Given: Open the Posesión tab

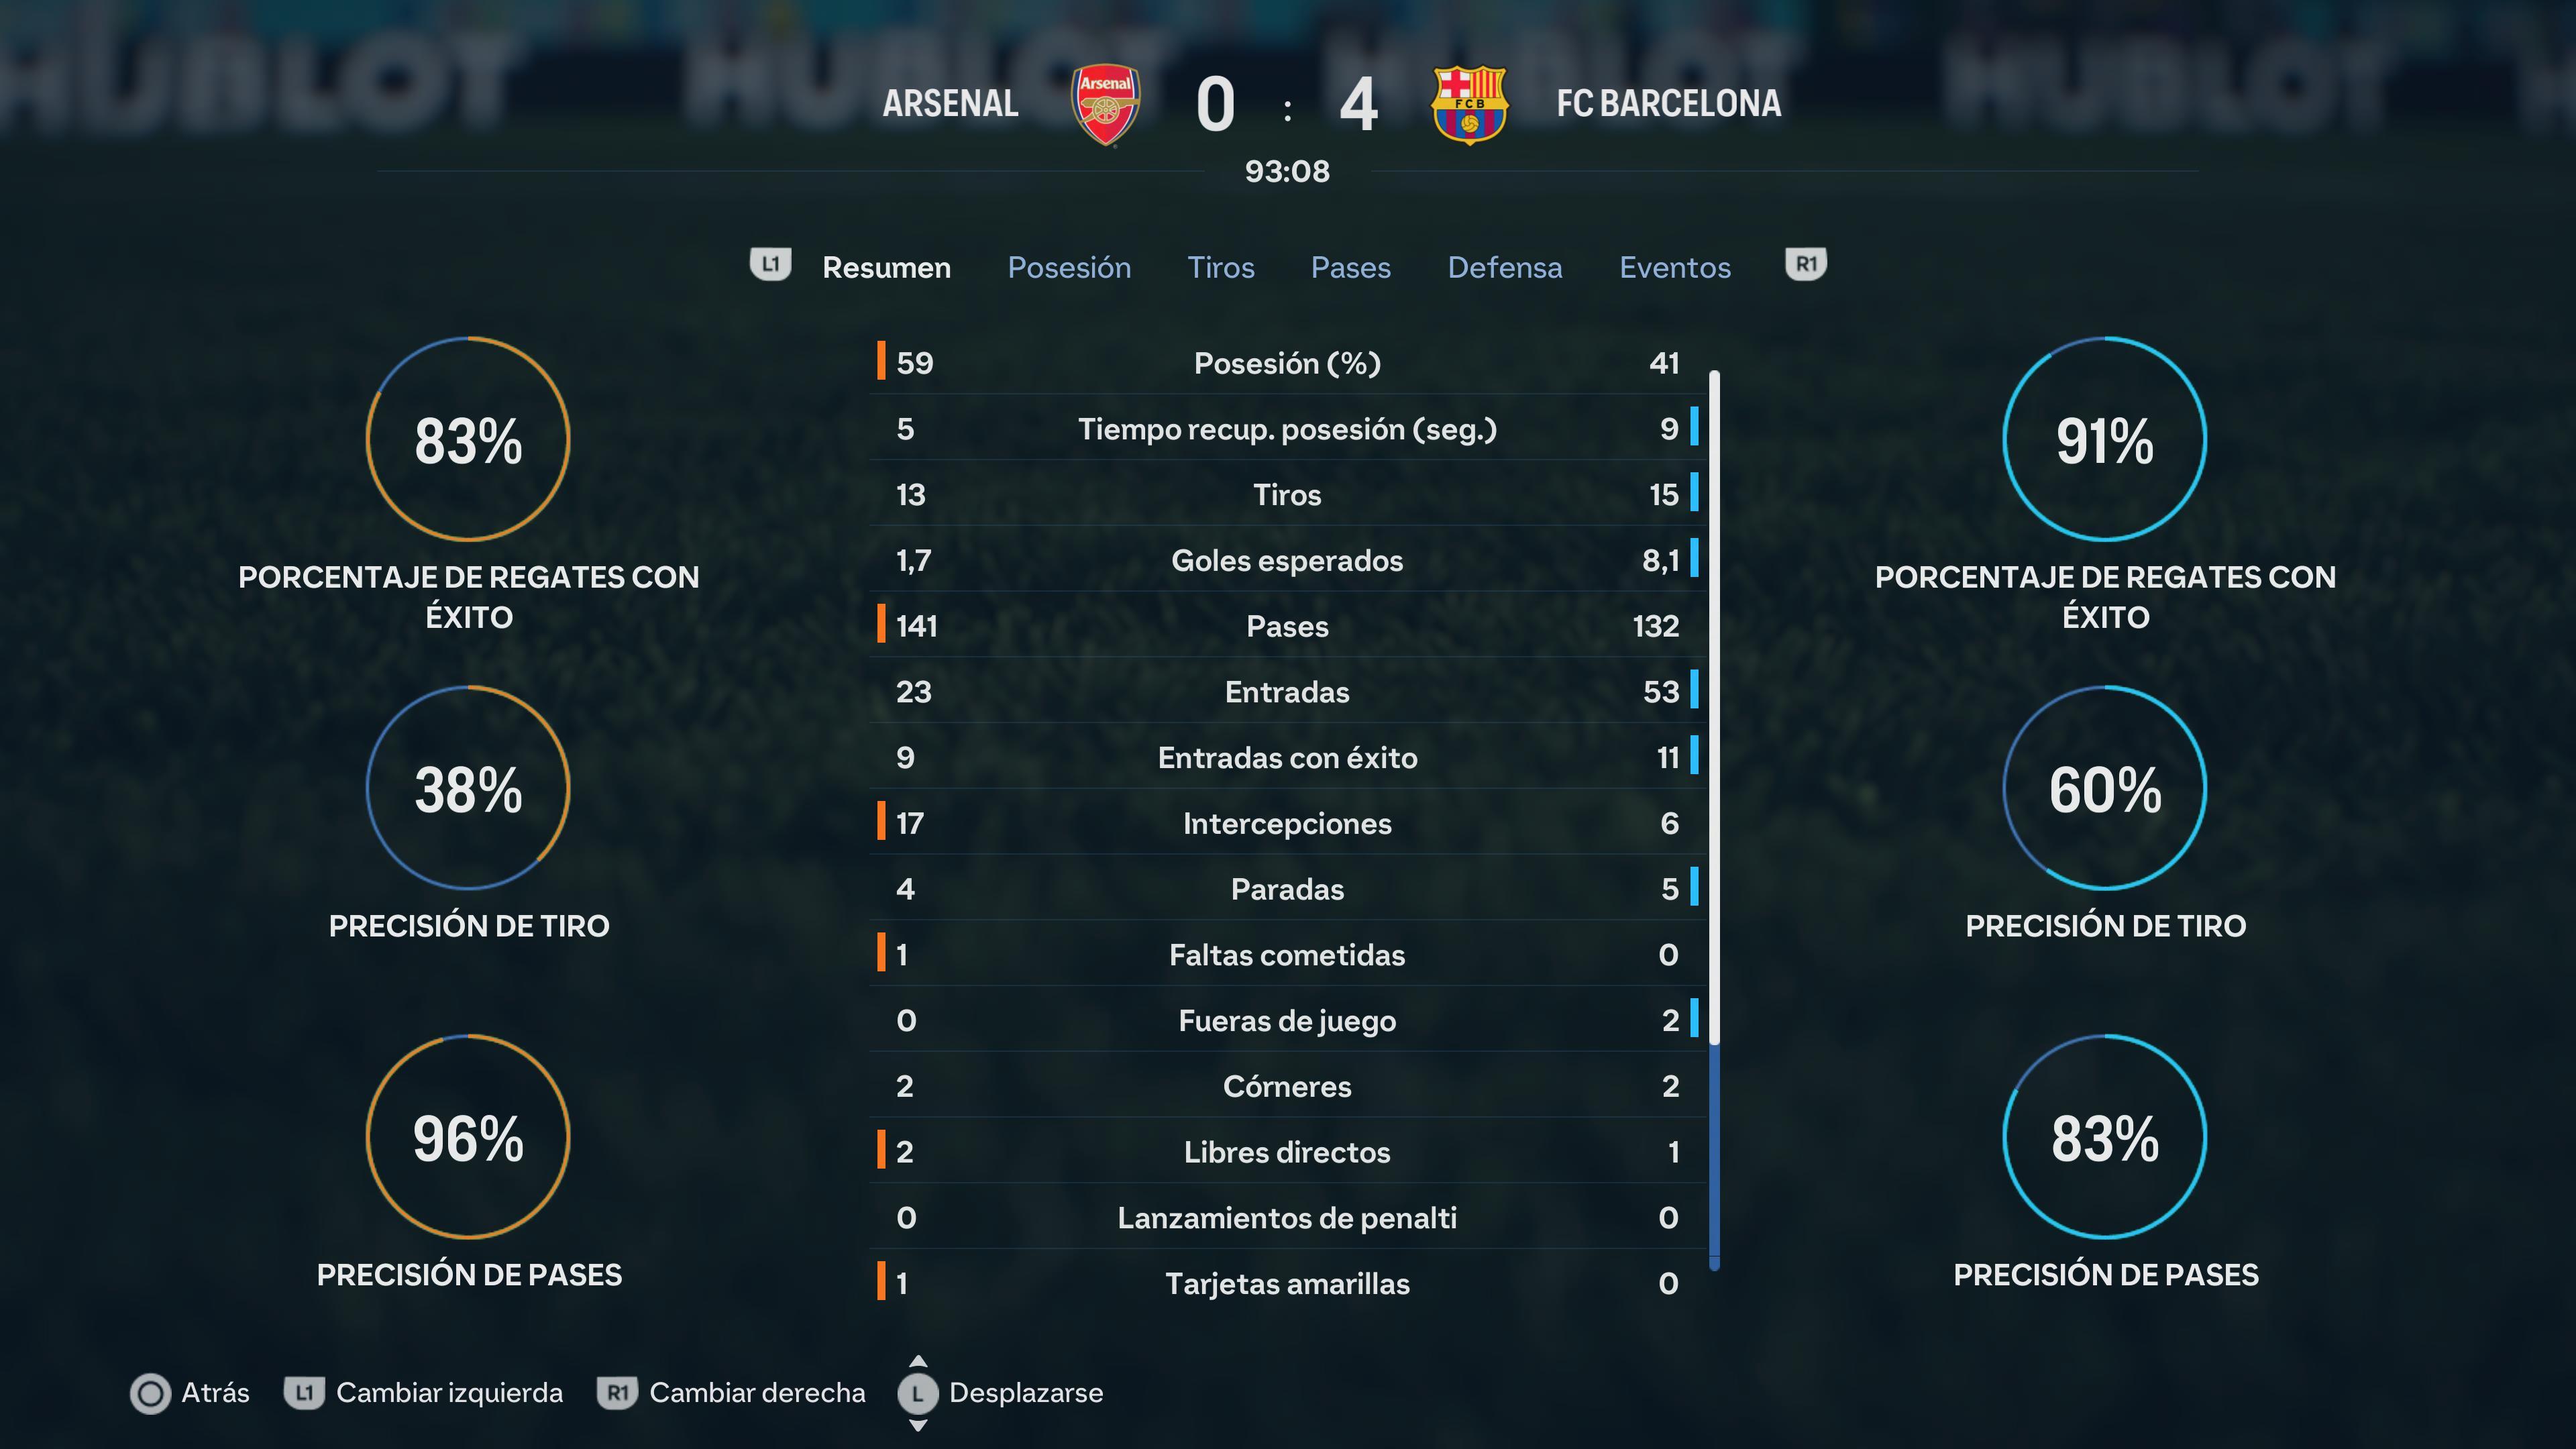Looking at the screenshot, I should coord(1069,268).
